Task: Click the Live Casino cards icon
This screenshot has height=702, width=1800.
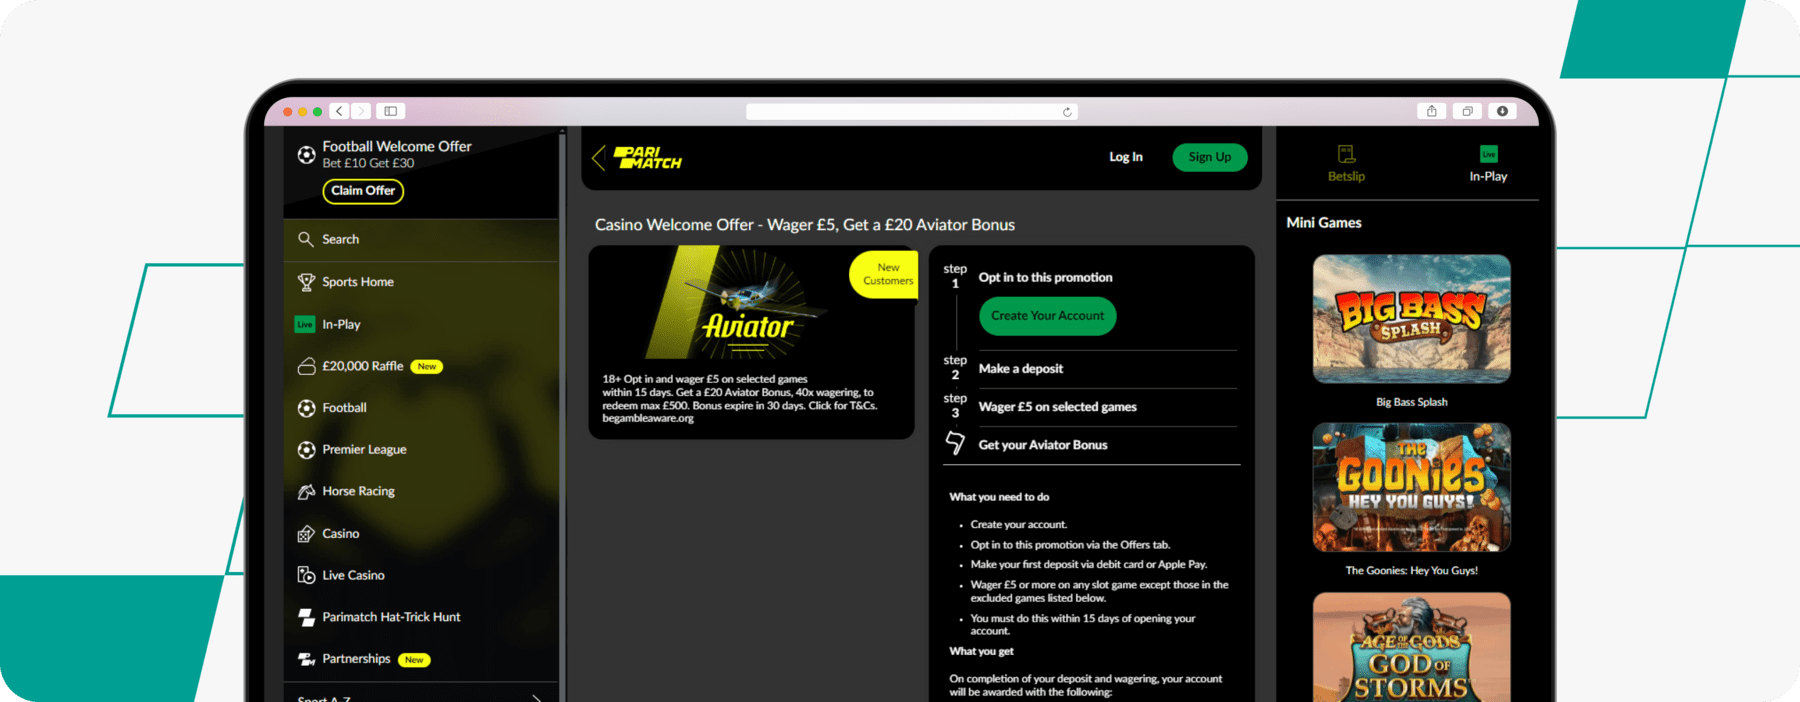Action: pos(306,575)
